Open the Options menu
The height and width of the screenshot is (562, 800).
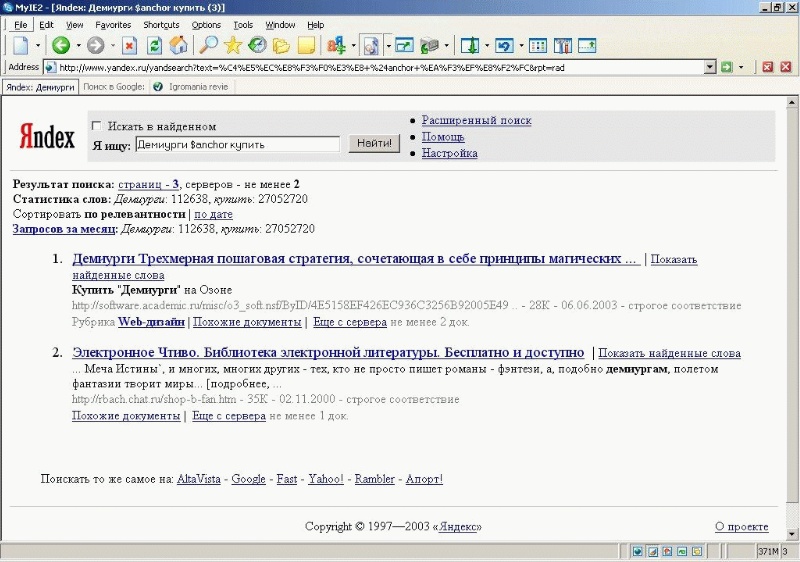[x=206, y=24]
